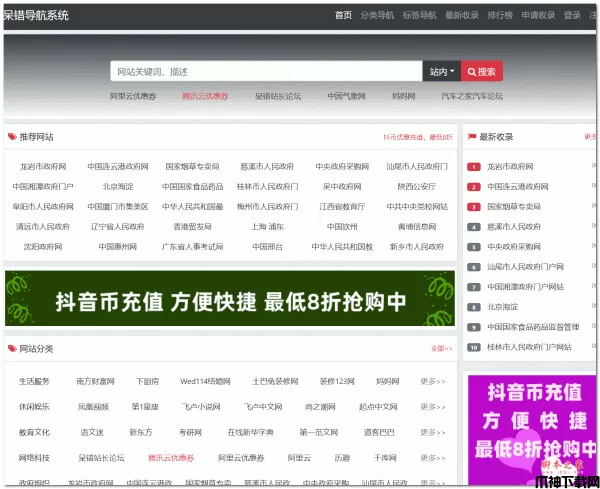Image resolution: width=600 pixels, height=489 pixels.
Task: Click the green 抖音币充值 banner ad
Action: click(x=230, y=298)
